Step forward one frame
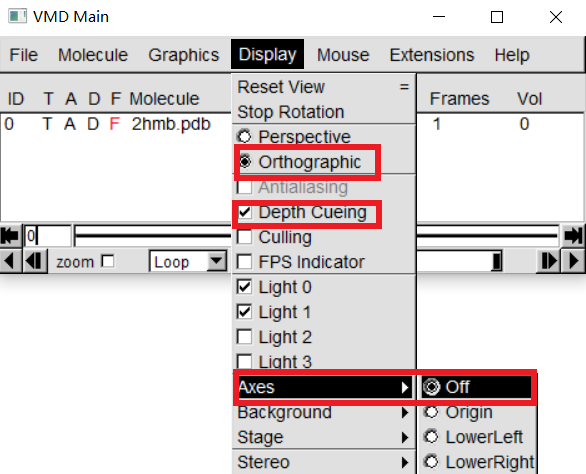Viewport: 586px width, 474px height. (548, 261)
